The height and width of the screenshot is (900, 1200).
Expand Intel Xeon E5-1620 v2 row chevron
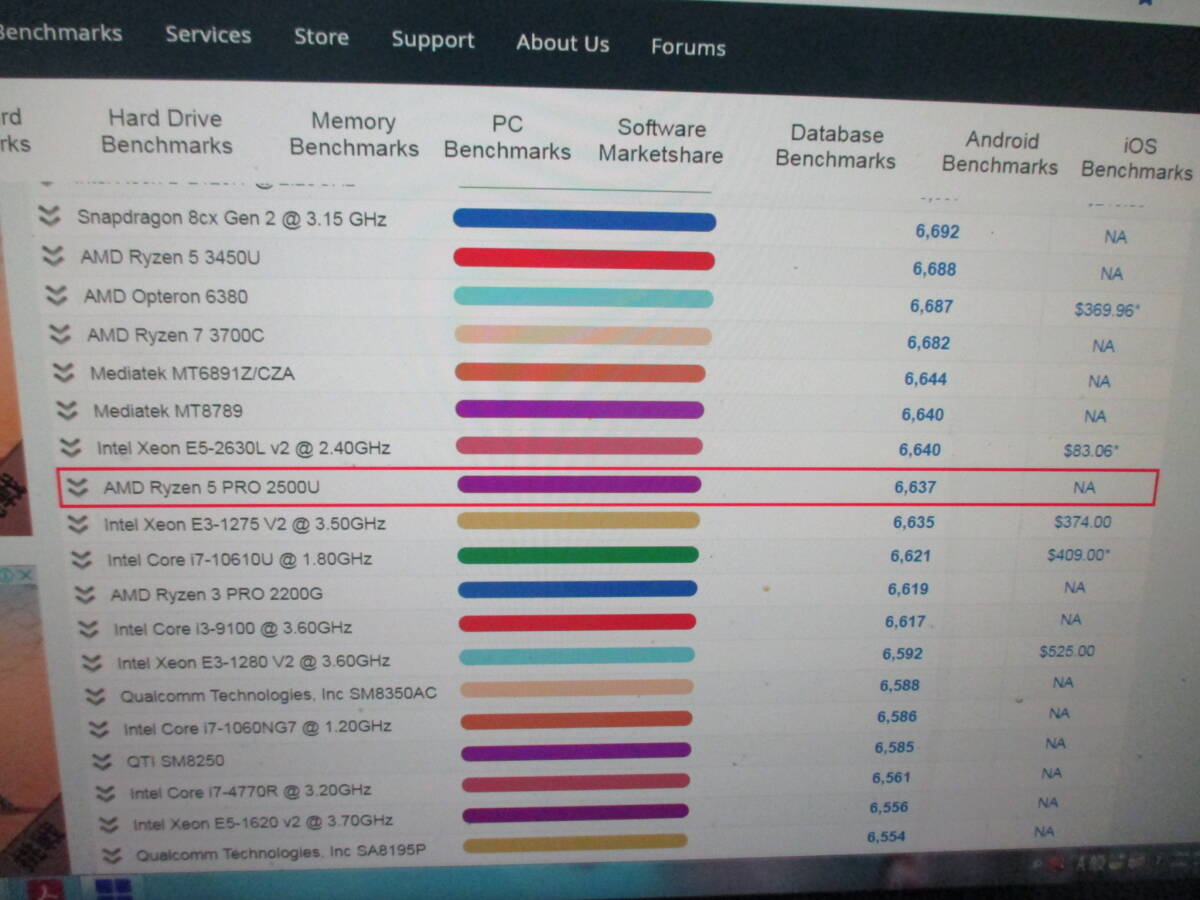[108, 825]
